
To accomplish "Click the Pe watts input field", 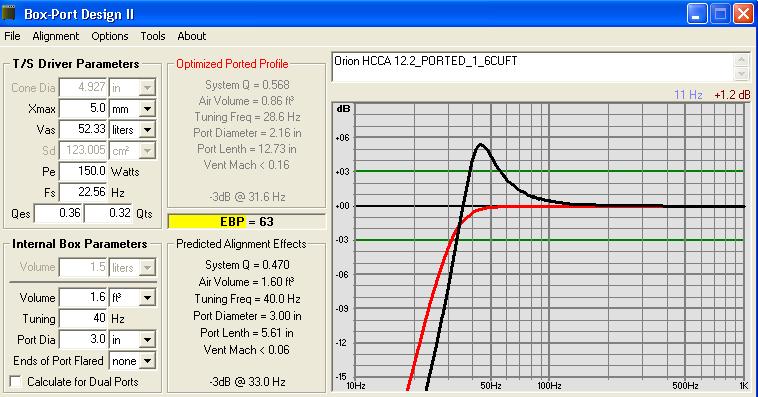I will pos(83,172).
